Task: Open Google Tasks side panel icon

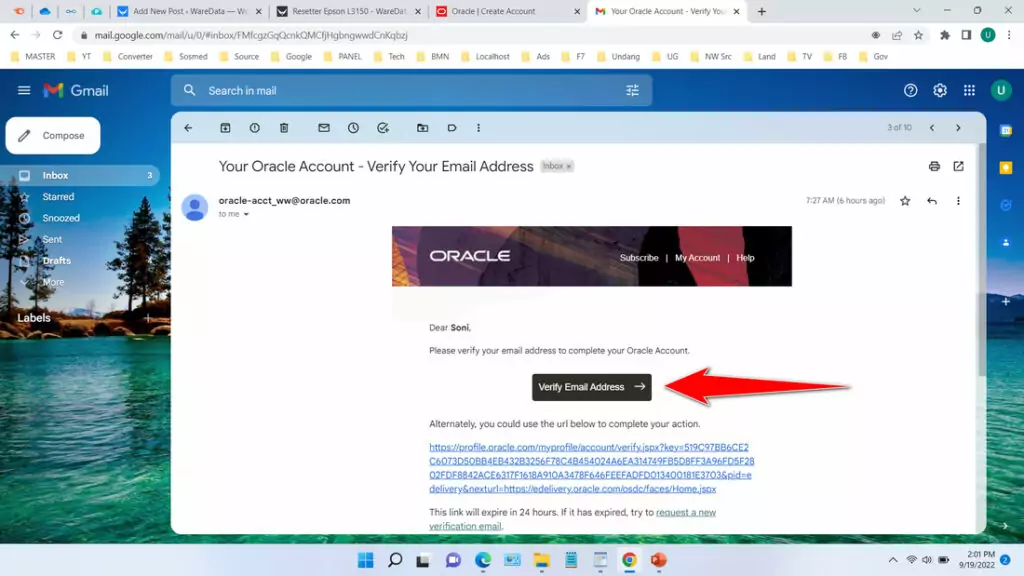Action: (1006, 205)
